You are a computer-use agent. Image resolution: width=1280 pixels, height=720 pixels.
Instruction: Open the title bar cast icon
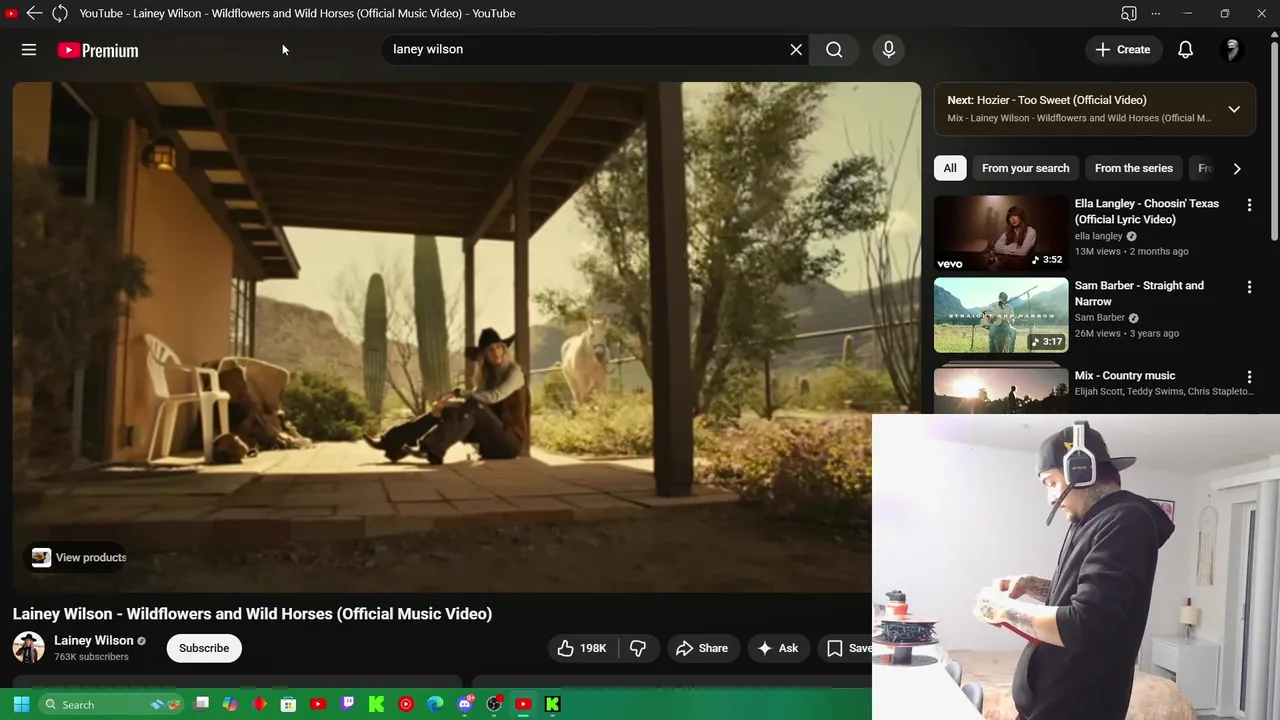(1128, 13)
